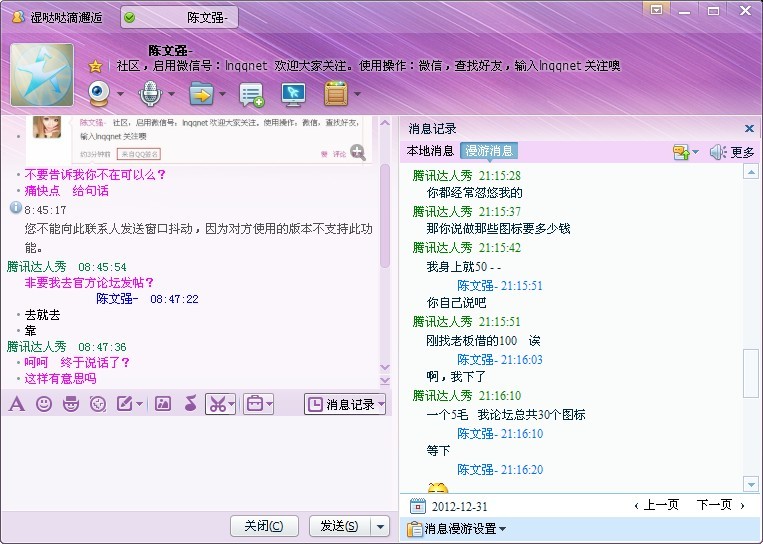The image size is (763, 544).
Task: Open window menu button in title bar
Action: (x=656, y=9)
